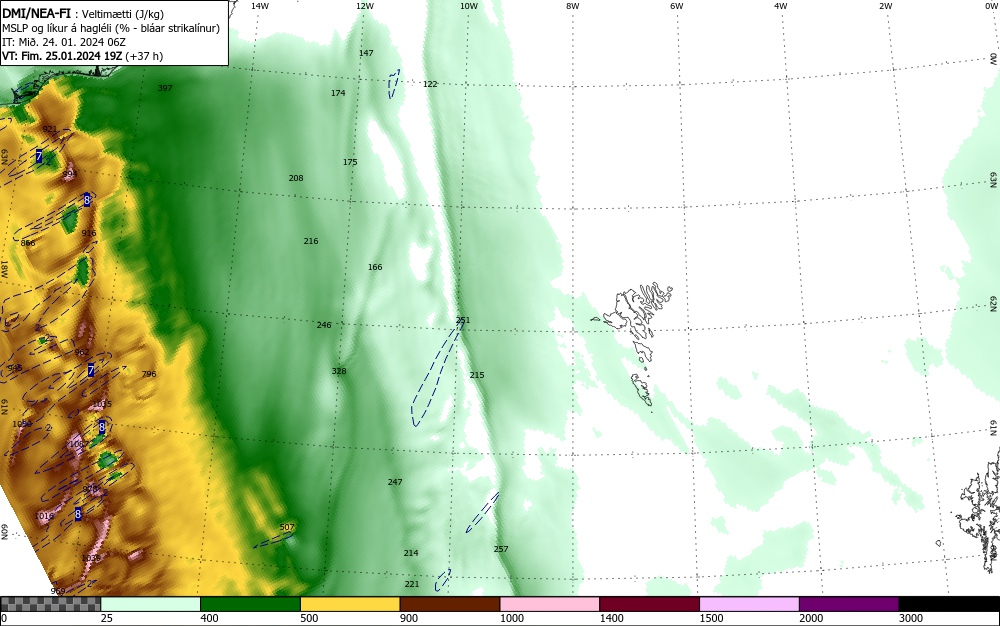Screen dimensions: 1000x626
Task: Select the map value 215
Action: [x=477, y=375]
